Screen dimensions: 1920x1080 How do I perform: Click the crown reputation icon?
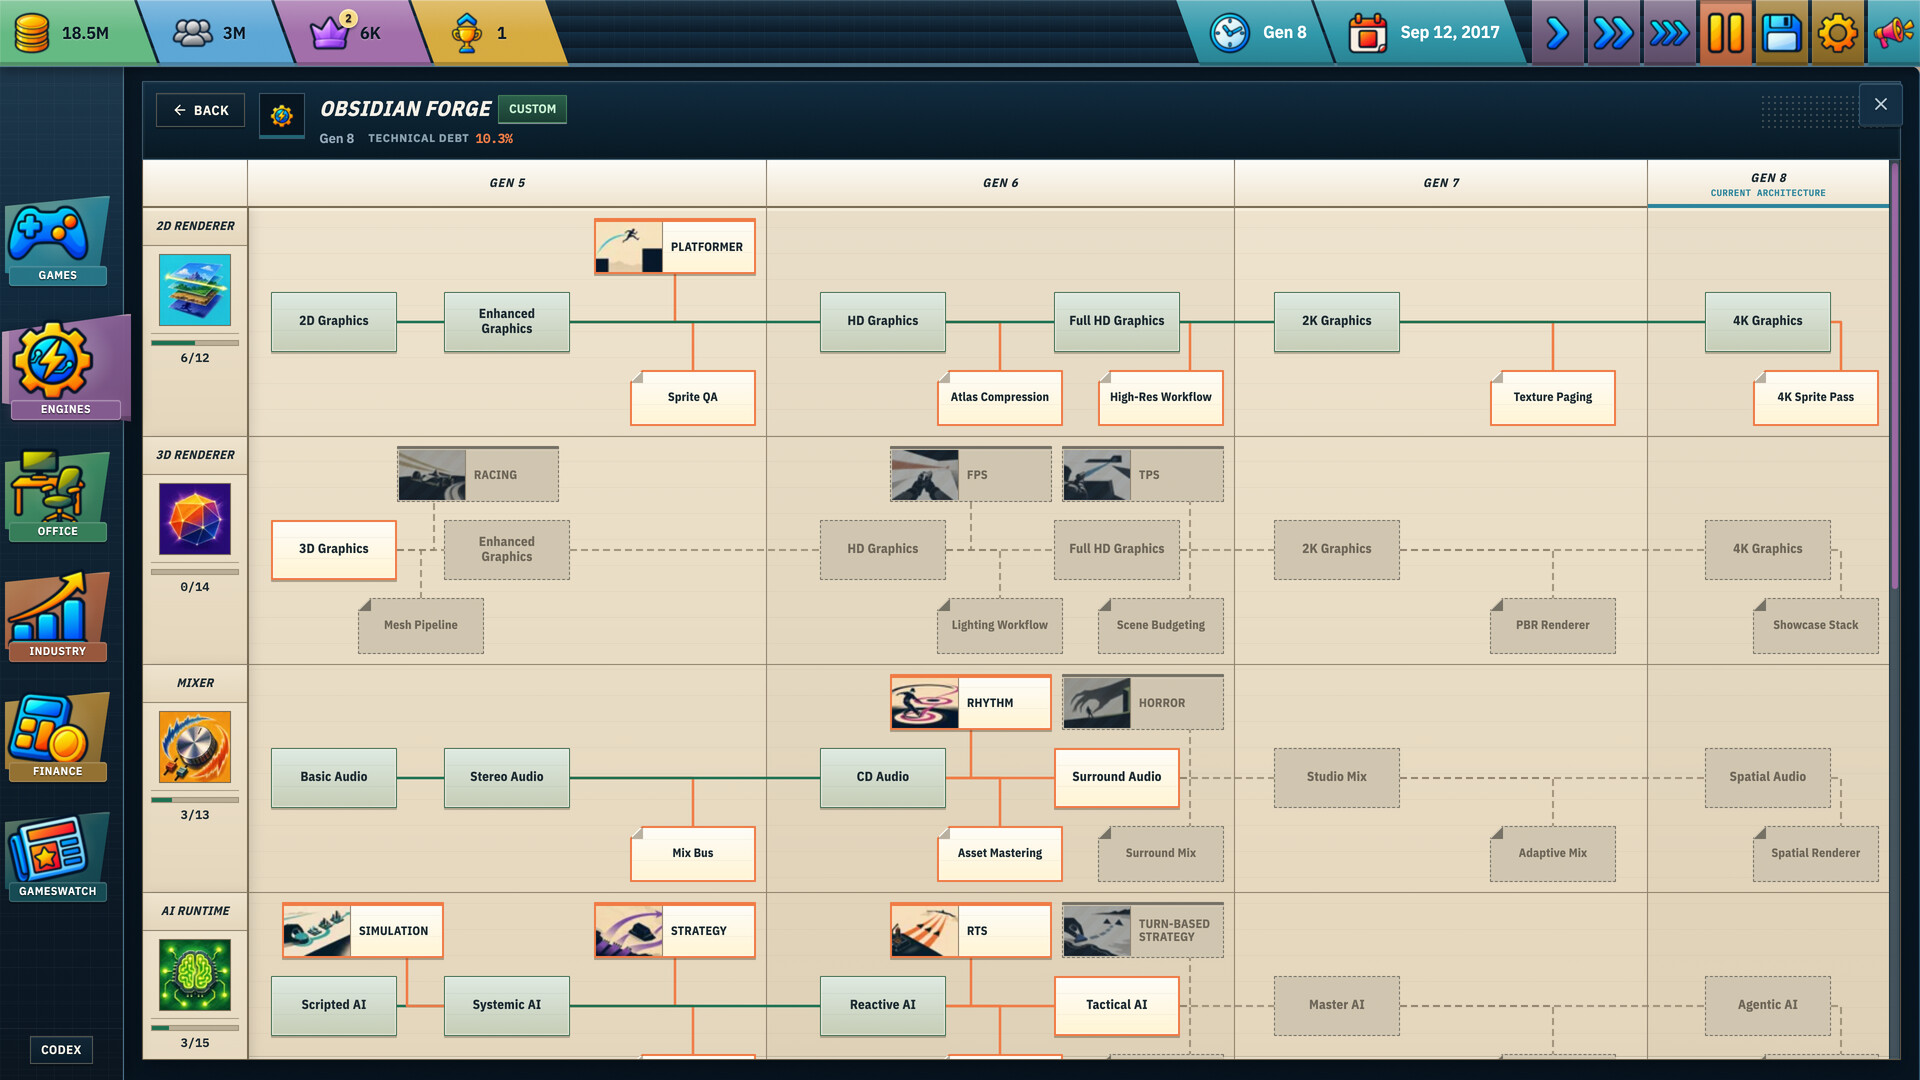[x=330, y=32]
